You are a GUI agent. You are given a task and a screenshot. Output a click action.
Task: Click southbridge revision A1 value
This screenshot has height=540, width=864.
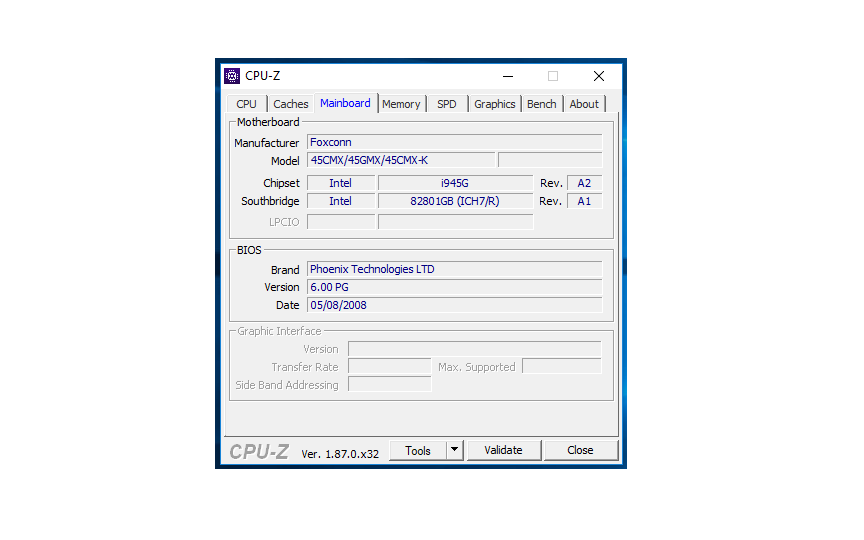pyautogui.click(x=584, y=201)
